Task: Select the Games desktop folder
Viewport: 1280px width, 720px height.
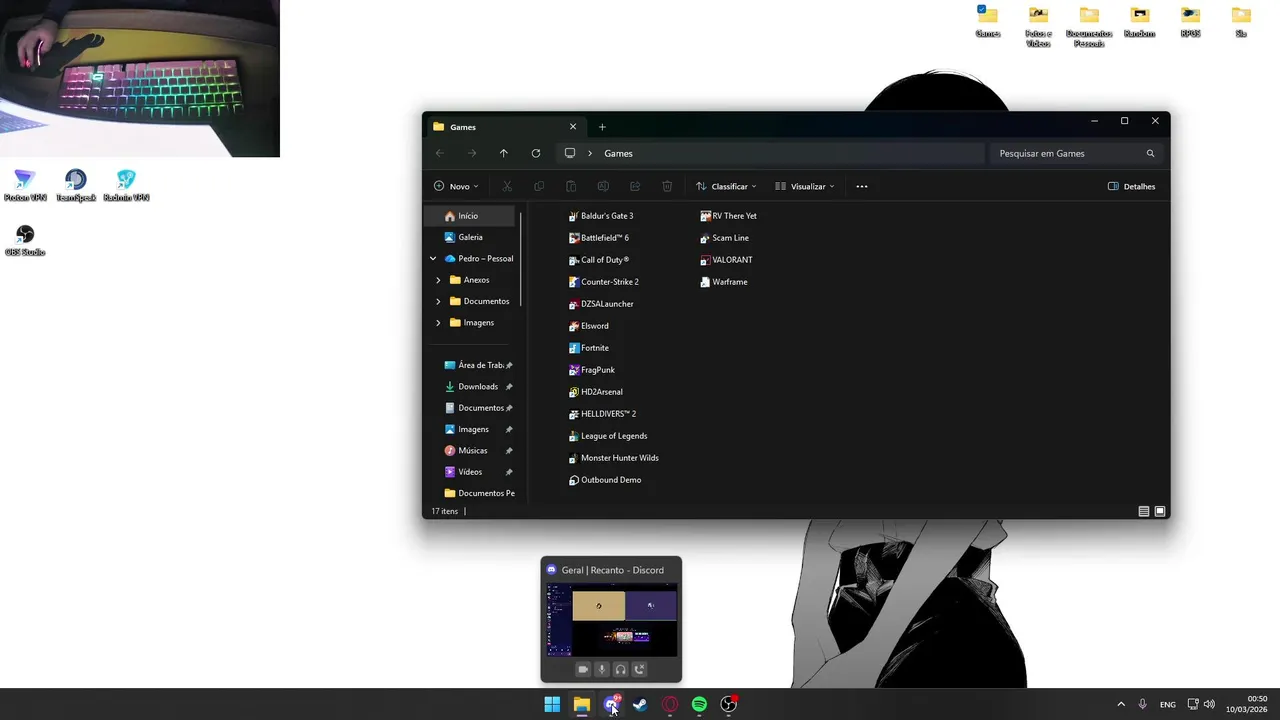Action: tap(988, 21)
